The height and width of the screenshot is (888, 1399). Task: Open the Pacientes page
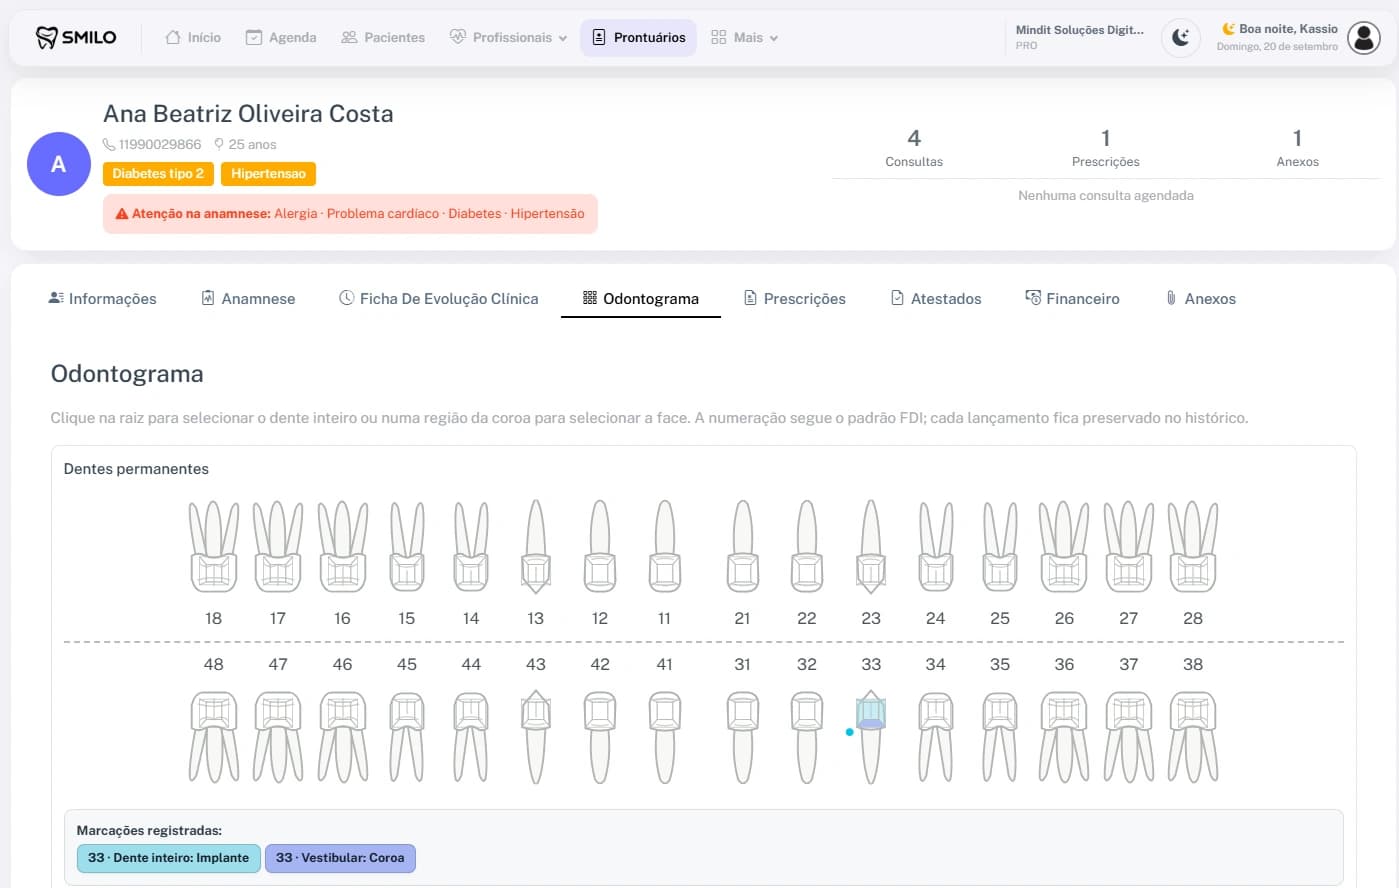tap(383, 38)
